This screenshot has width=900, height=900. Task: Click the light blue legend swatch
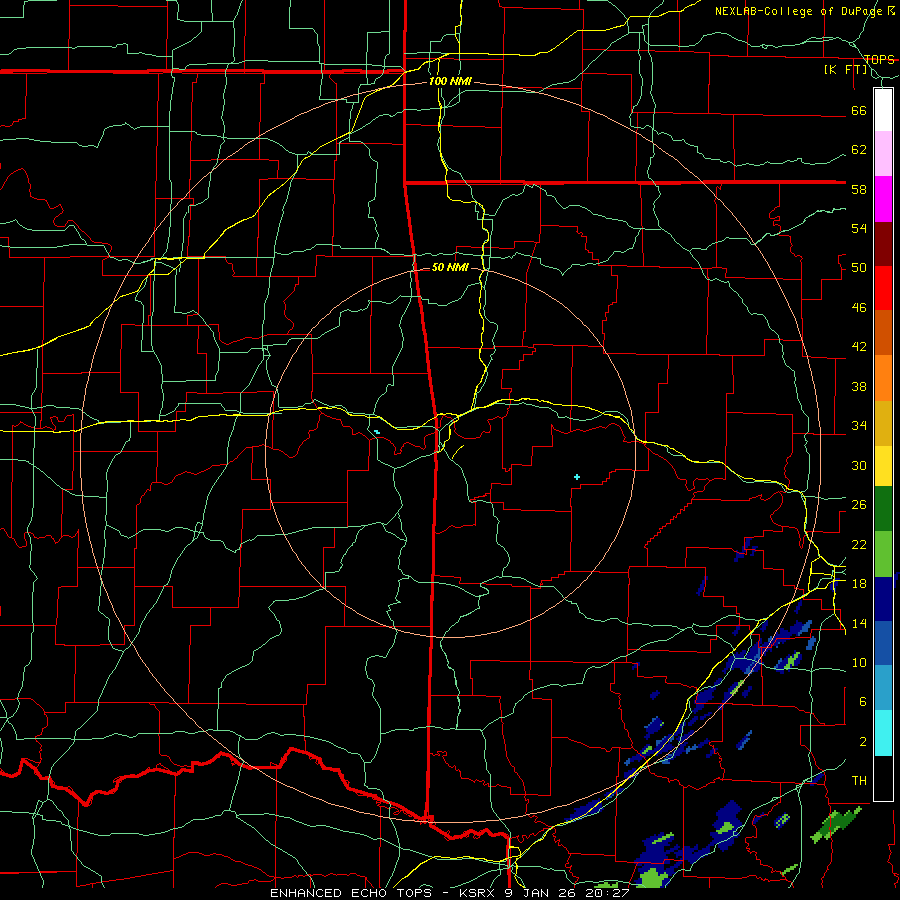pyautogui.click(x=883, y=688)
